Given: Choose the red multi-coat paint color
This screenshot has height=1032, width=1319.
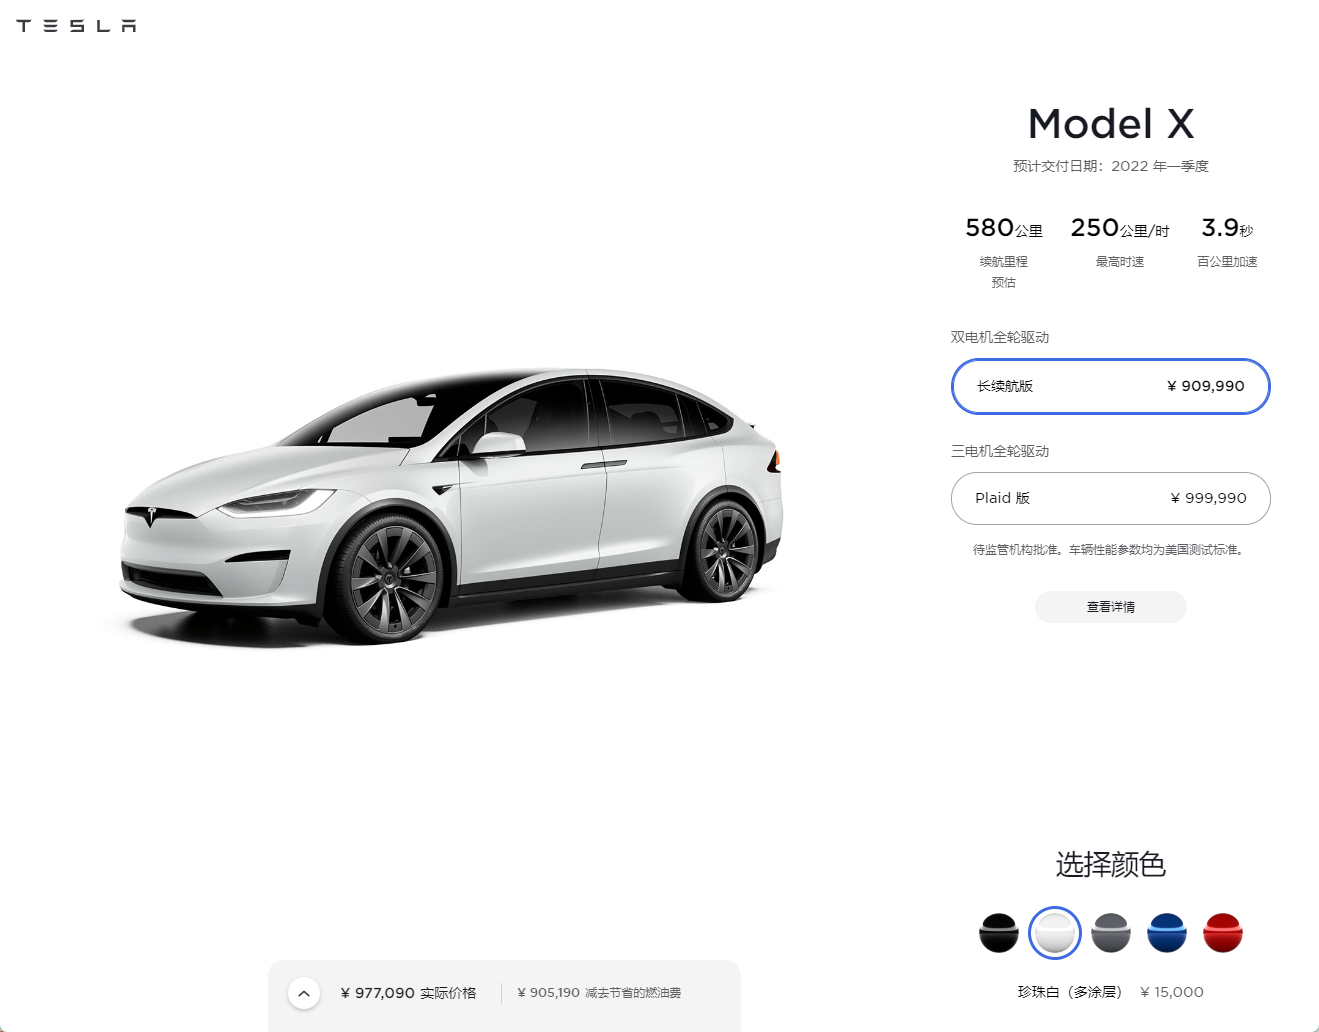Looking at the screenshot, I should 1223,933.
